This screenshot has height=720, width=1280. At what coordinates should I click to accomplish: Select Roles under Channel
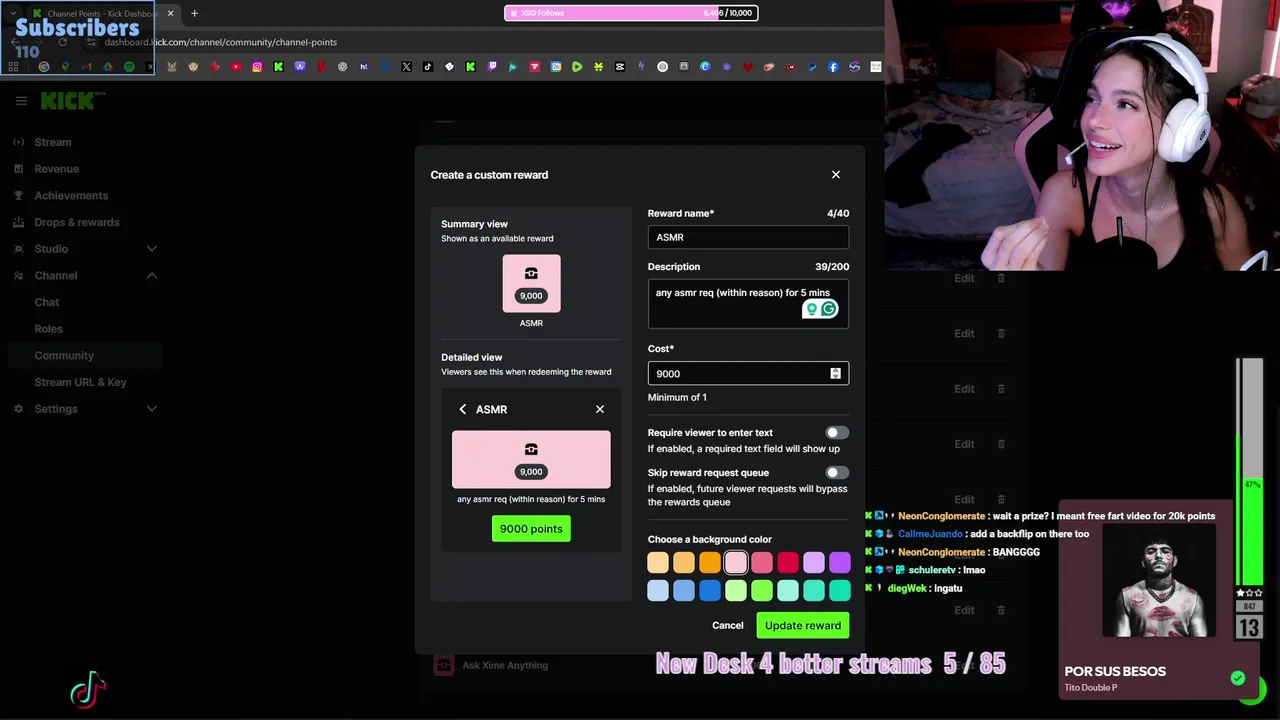click(49, 329)
